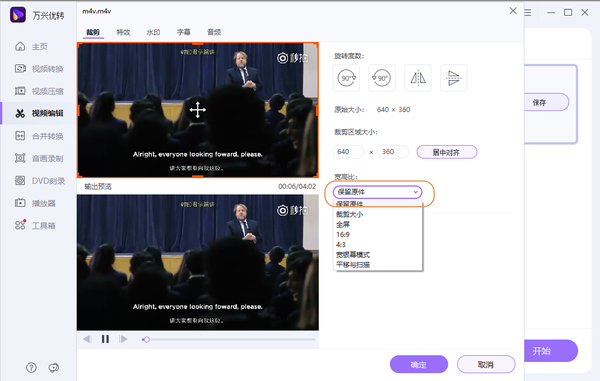Pause the preview playback
This screenshot has width=600, height=381.
[x=105, y=339]
